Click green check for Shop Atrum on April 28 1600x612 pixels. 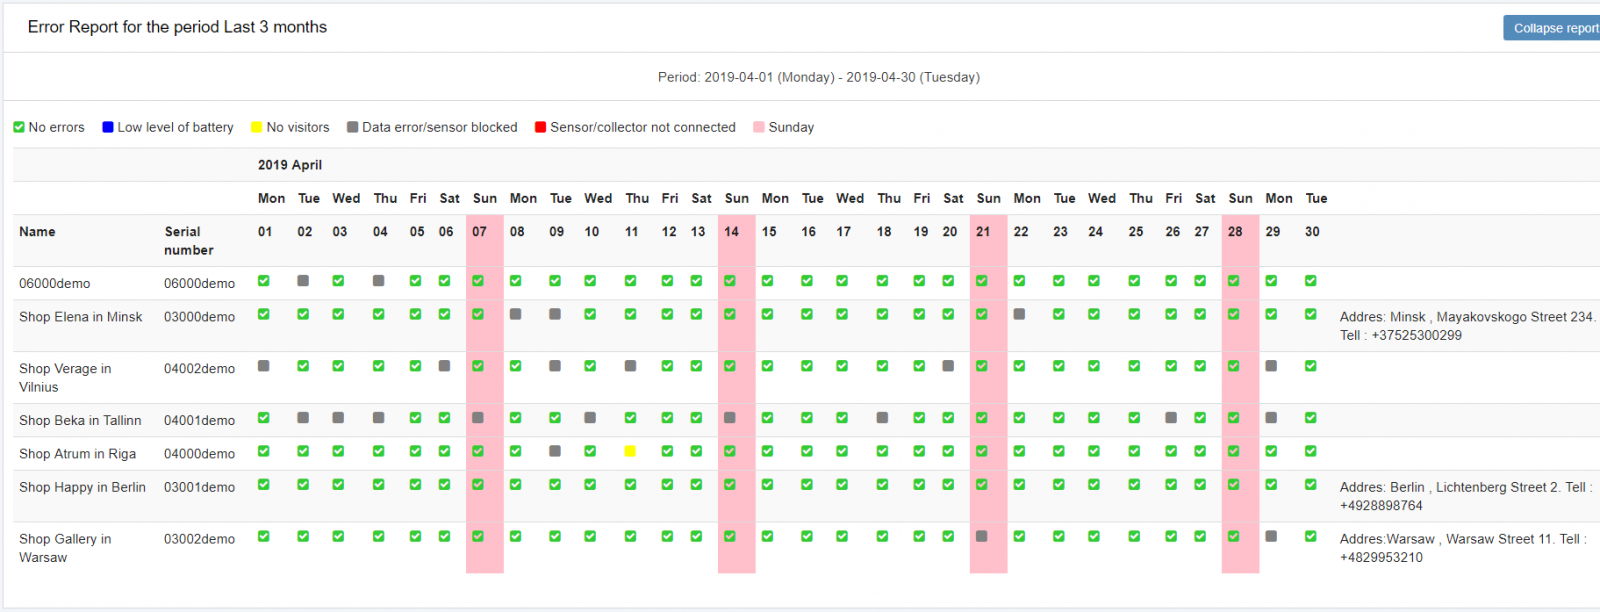pos(1234,451)
